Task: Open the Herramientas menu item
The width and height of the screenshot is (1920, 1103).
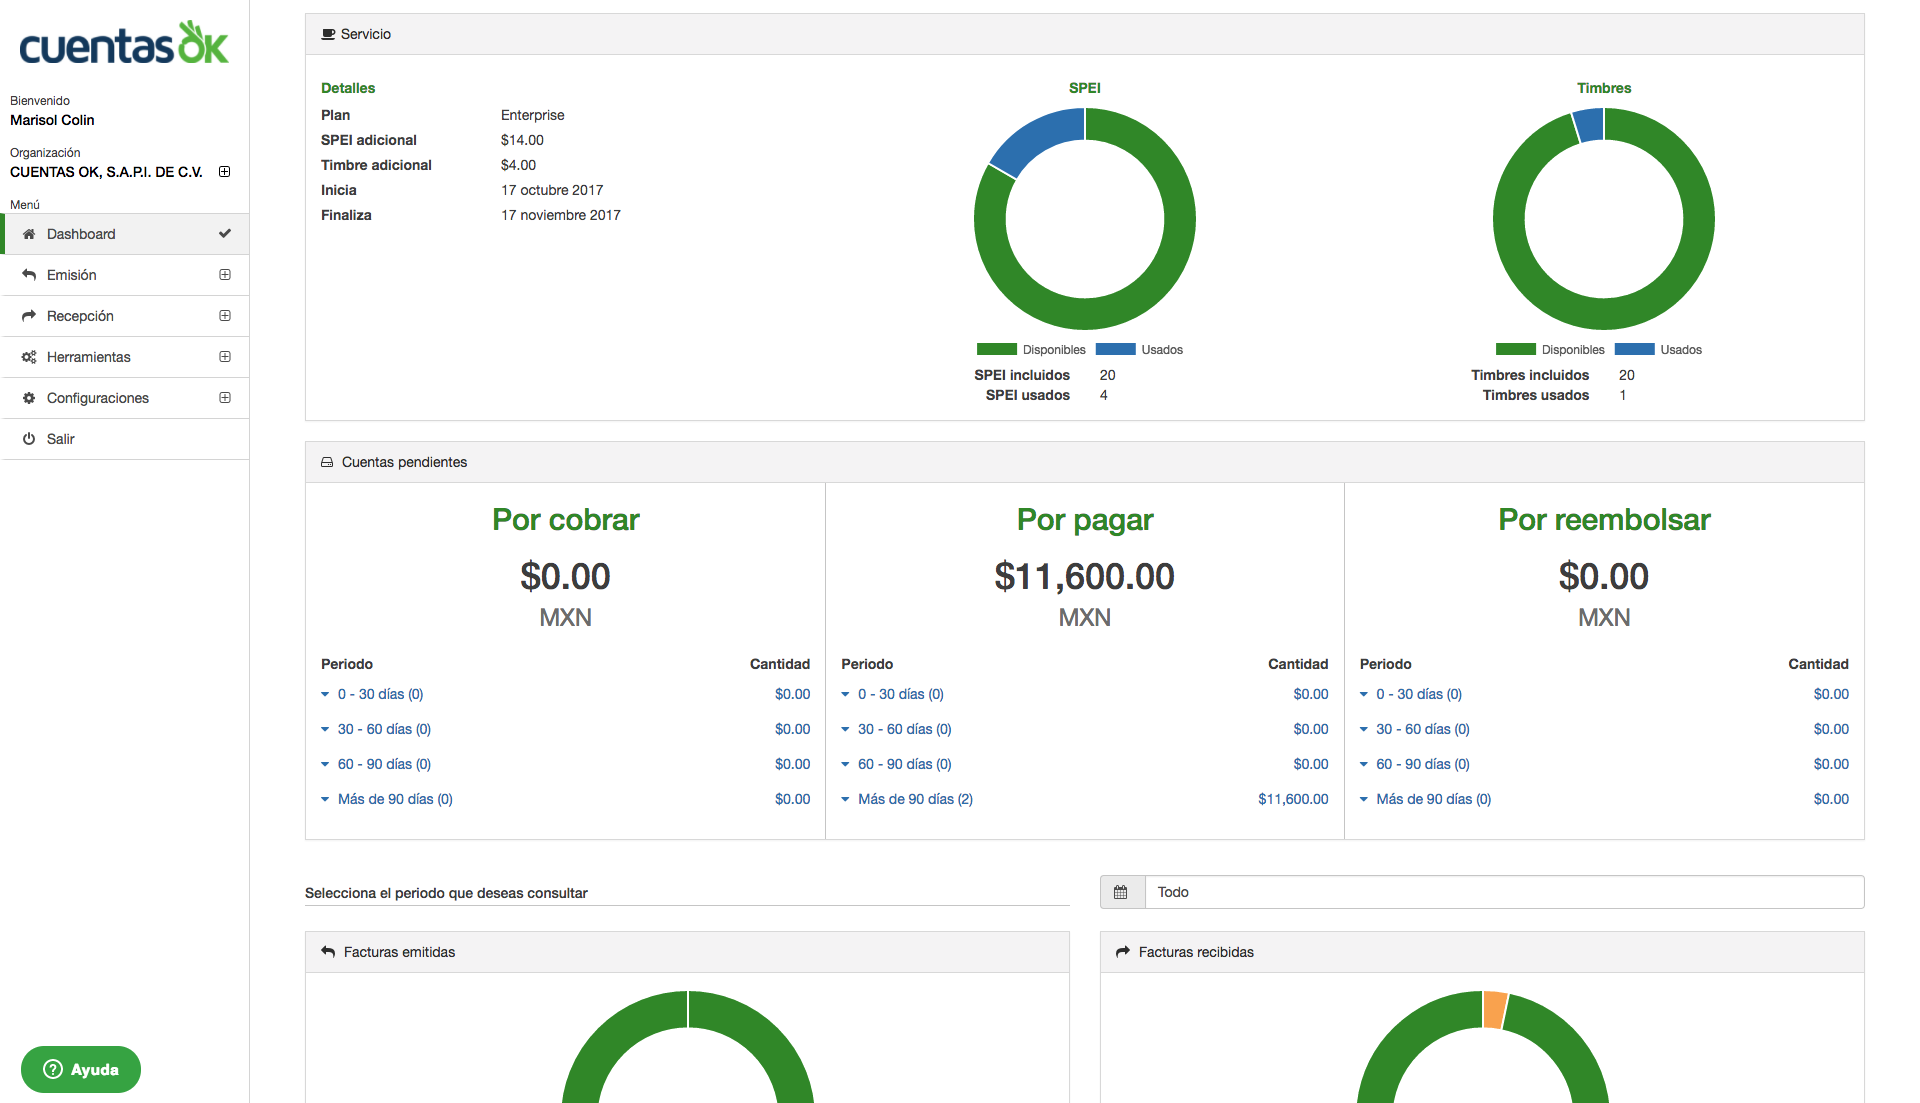Action: tap(126, 357)
